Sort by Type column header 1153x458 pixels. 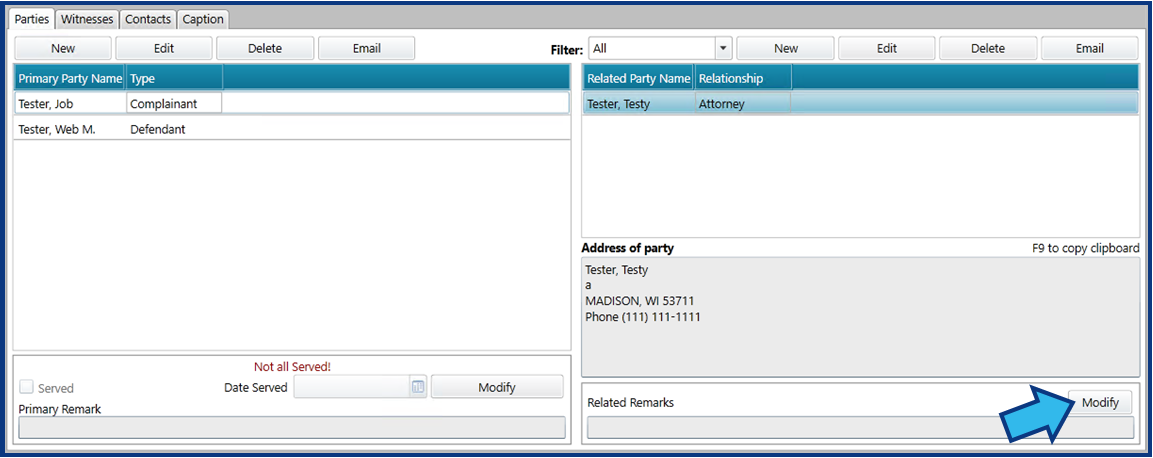click(x=174, y=78)
